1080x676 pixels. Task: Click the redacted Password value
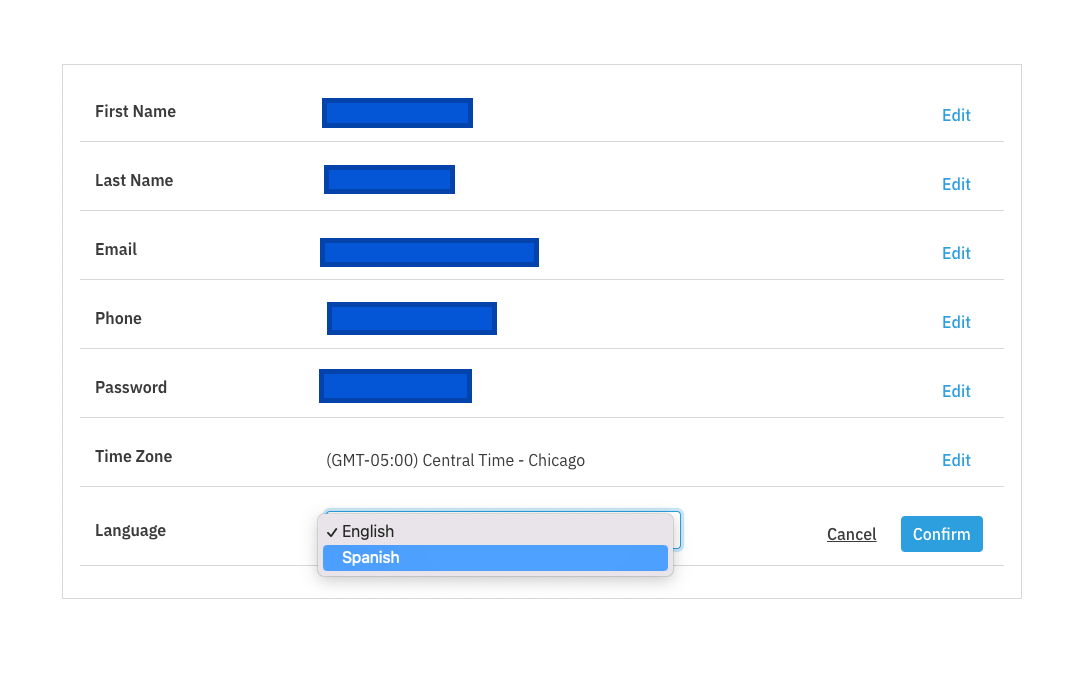point(395,386)
